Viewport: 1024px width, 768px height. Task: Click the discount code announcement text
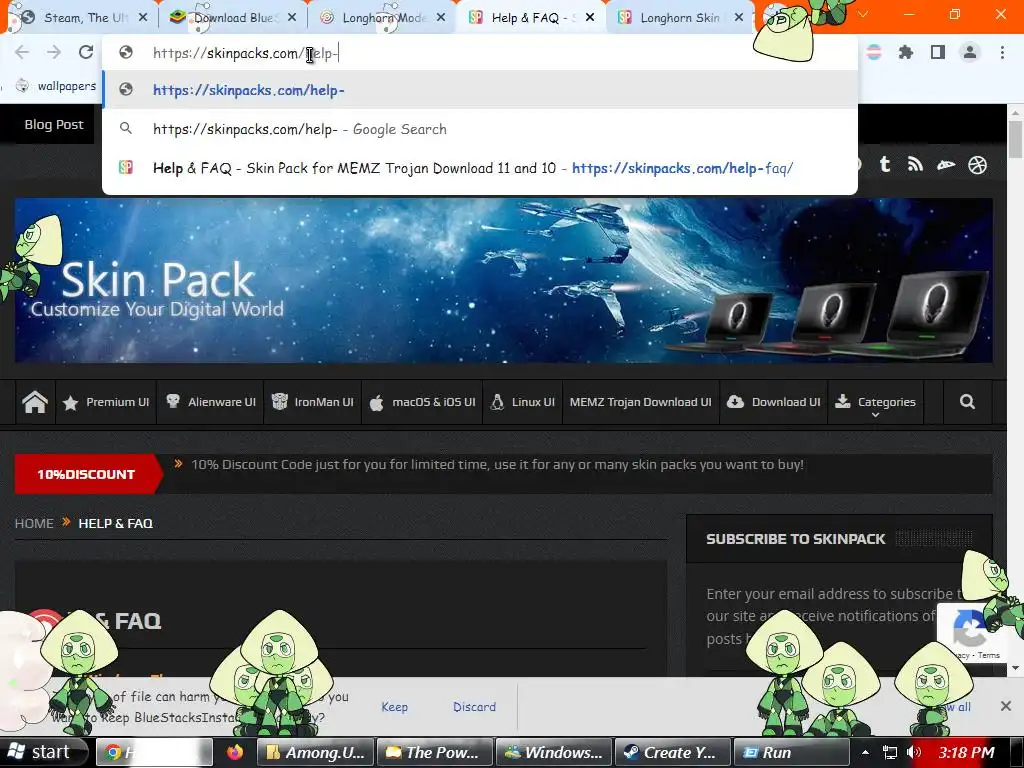point(497,464)
